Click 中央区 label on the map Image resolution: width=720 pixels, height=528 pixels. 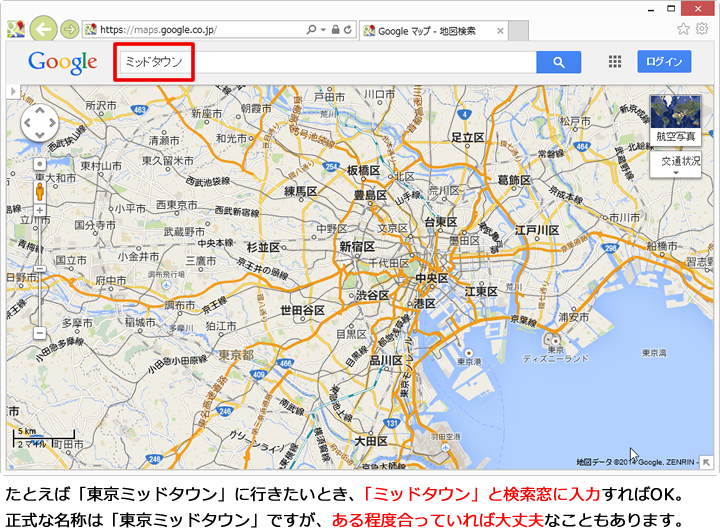(x=432, y=278)
